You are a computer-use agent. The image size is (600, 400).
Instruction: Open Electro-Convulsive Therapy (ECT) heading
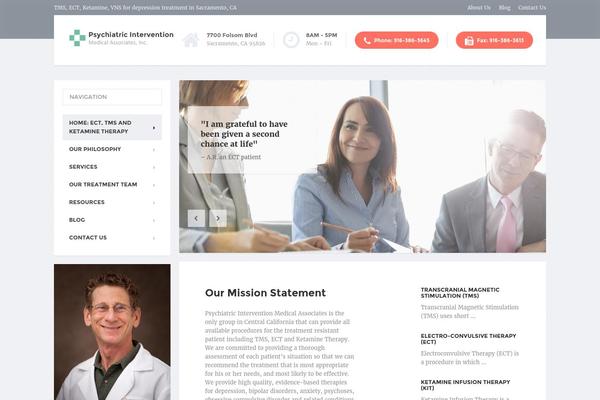click(468, 339)
